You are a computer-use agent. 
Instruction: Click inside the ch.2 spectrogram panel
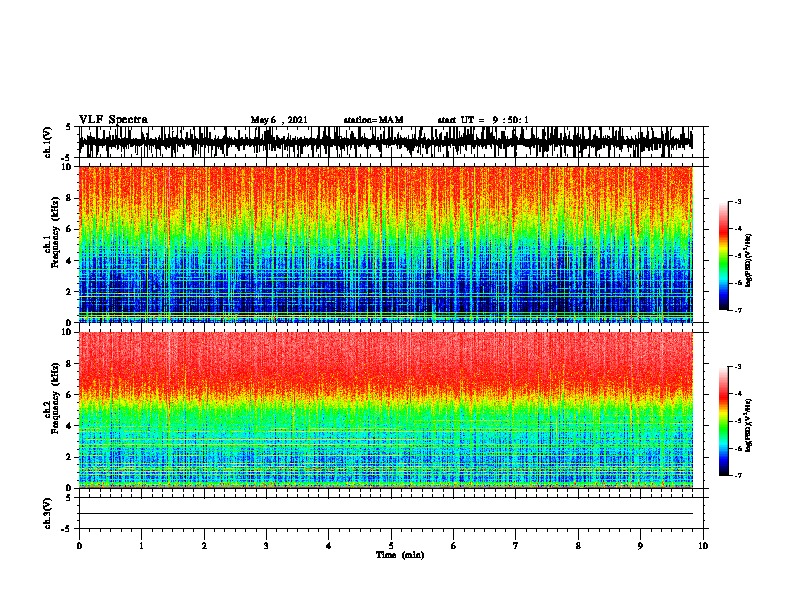click(x=386, y=410)
